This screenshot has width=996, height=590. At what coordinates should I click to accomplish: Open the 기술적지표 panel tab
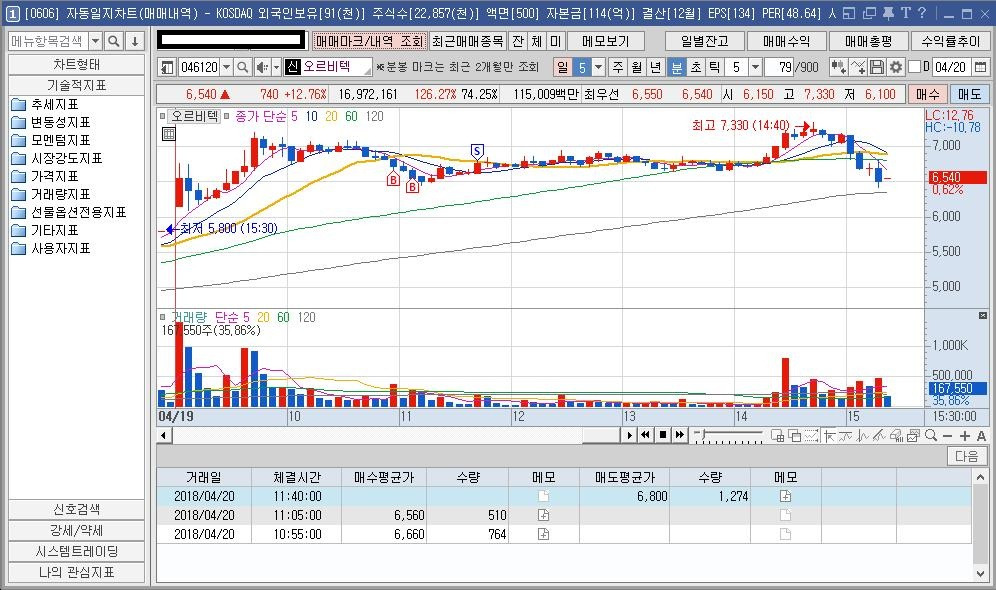pyautogui.click(x=76, y=85)
